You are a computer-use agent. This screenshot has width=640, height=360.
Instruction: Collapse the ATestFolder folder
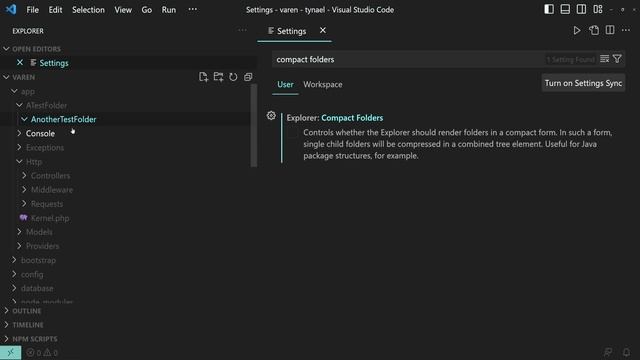[x=19, y=105]
